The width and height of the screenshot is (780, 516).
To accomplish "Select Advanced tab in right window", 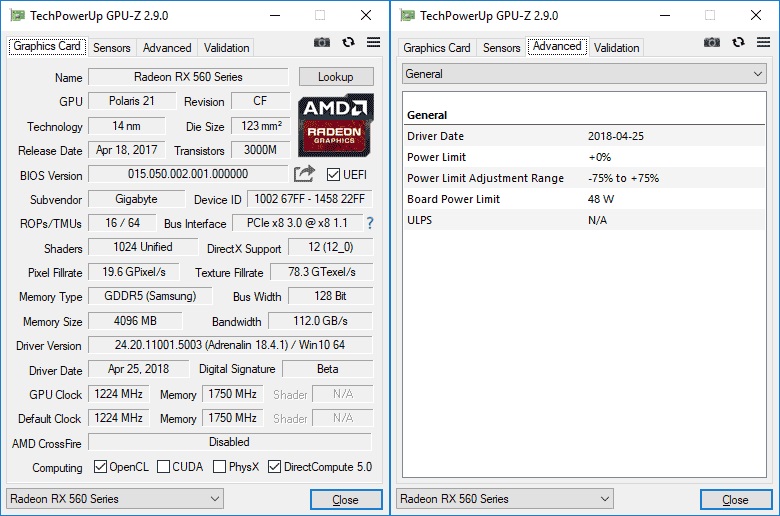I will (557, 46).
